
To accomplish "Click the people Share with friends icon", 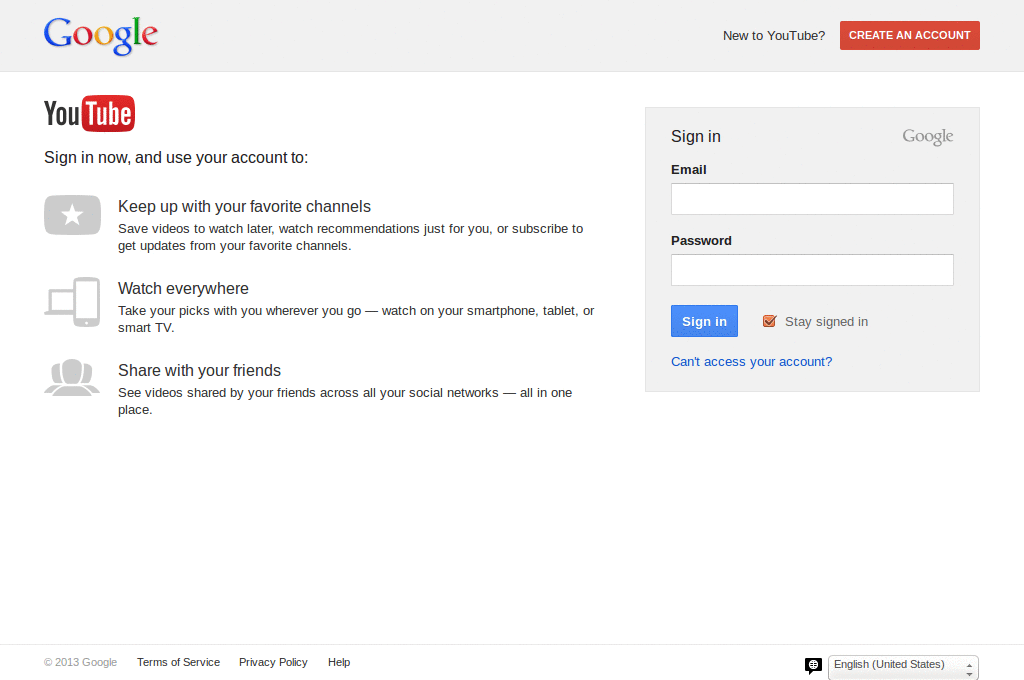I will click(72, 378).
